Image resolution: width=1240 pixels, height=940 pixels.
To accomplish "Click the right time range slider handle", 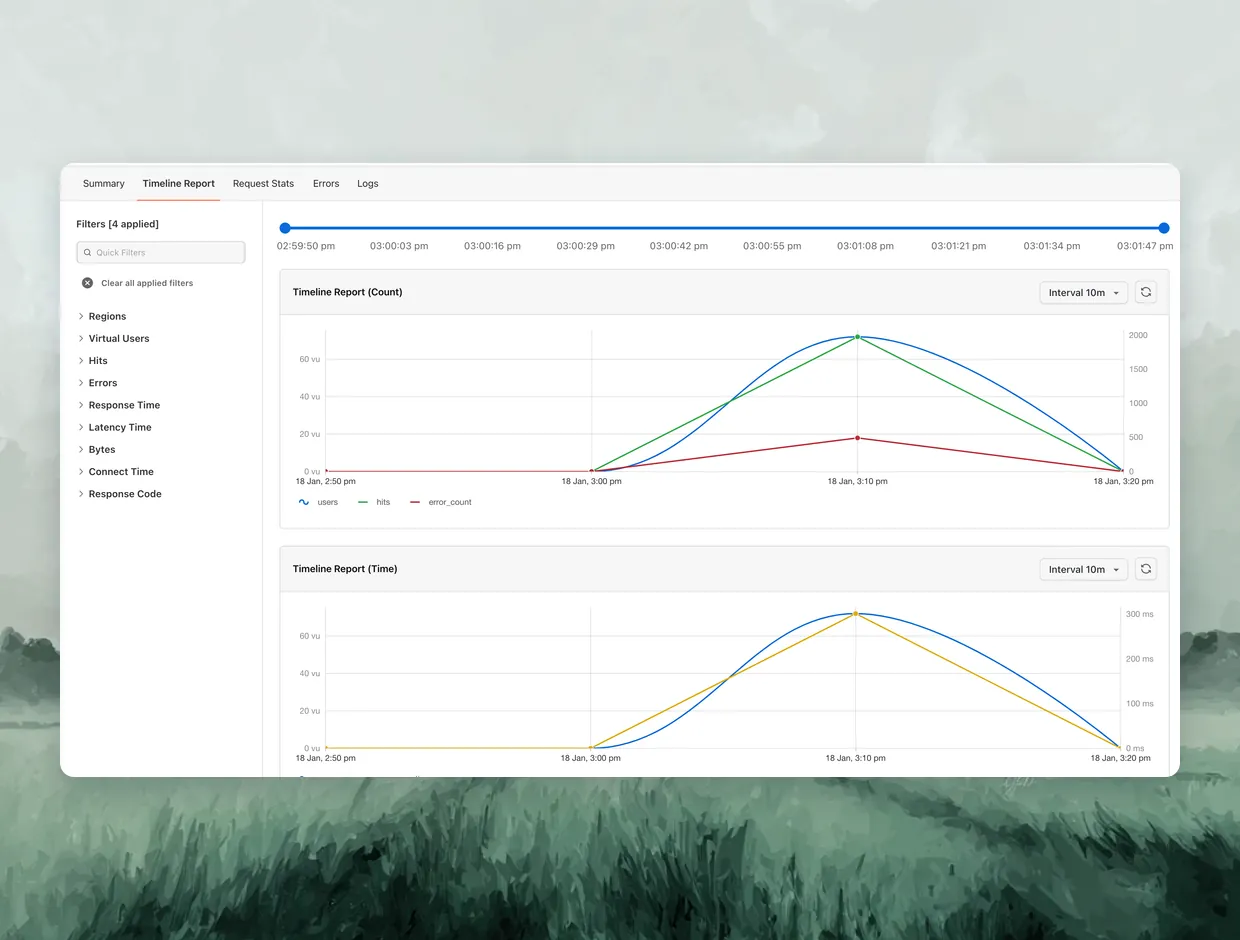I will (1164, 228).
